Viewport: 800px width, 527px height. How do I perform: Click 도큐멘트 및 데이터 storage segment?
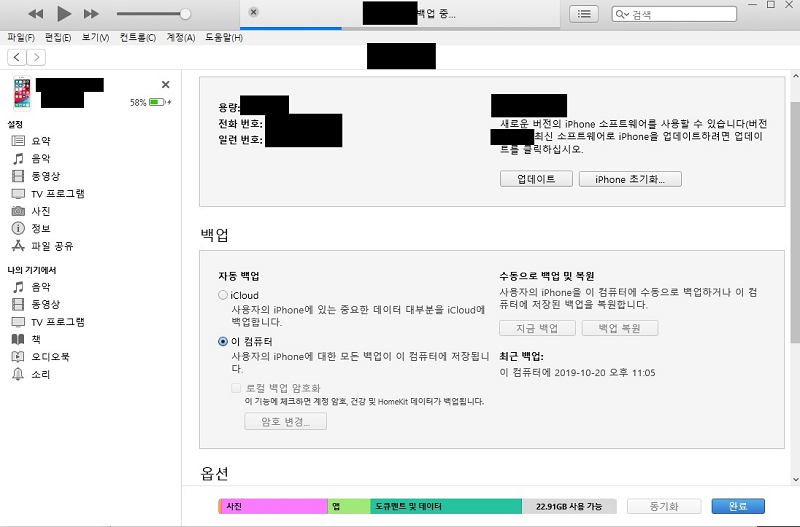coord(446,506)
